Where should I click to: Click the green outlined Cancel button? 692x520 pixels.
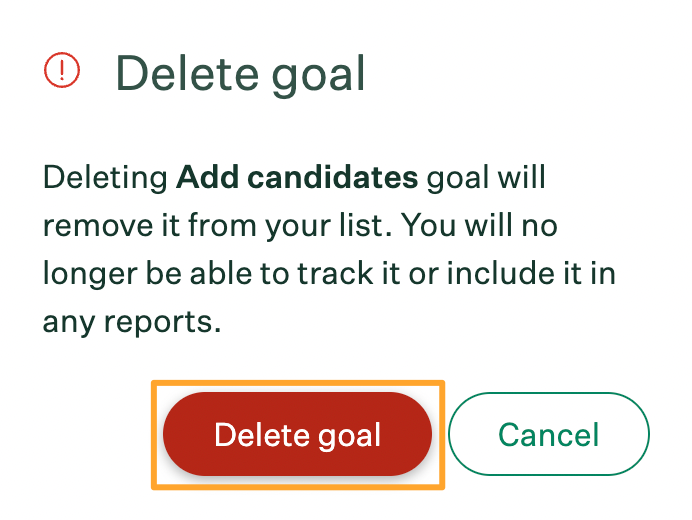pyautogui.click(x=548, y=435)
